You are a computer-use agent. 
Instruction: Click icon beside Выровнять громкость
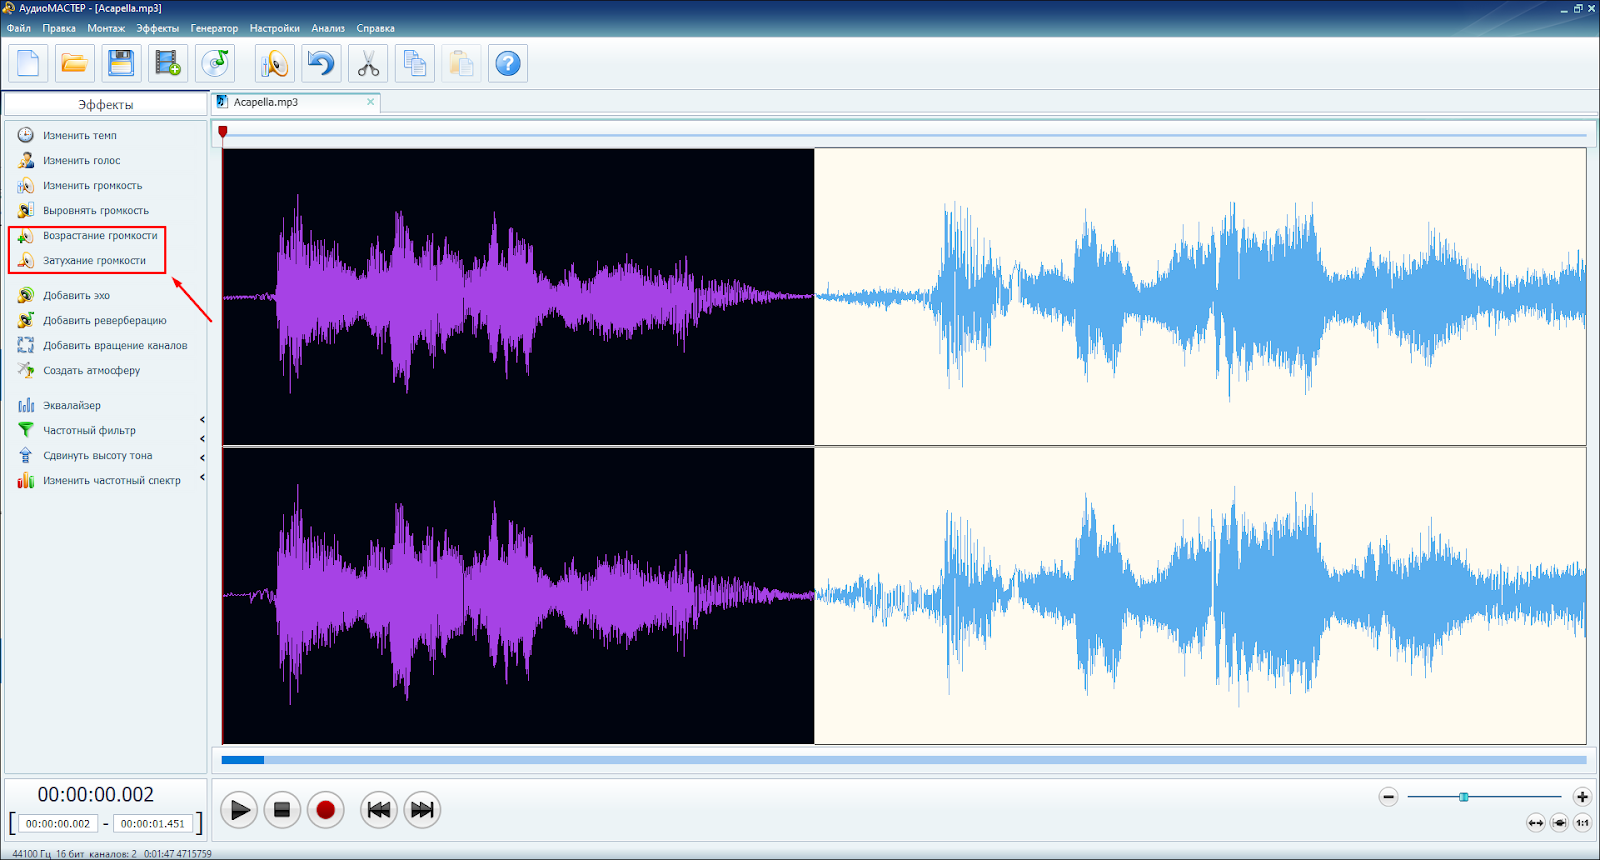point(26,210)
